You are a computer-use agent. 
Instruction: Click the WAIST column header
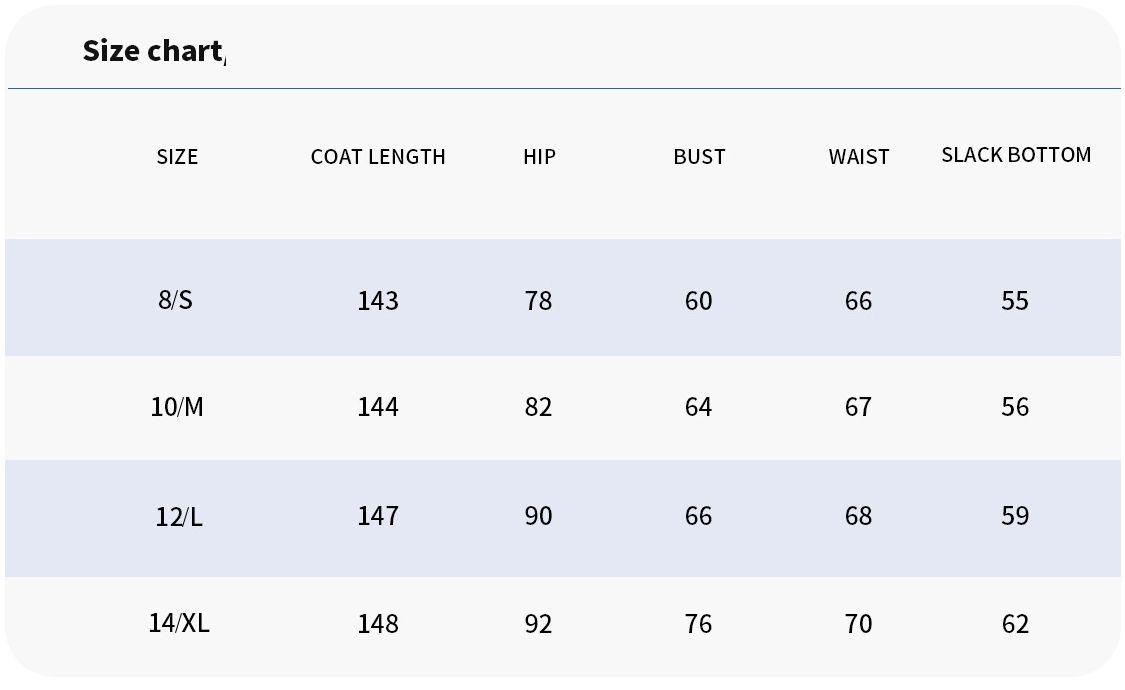858,157
